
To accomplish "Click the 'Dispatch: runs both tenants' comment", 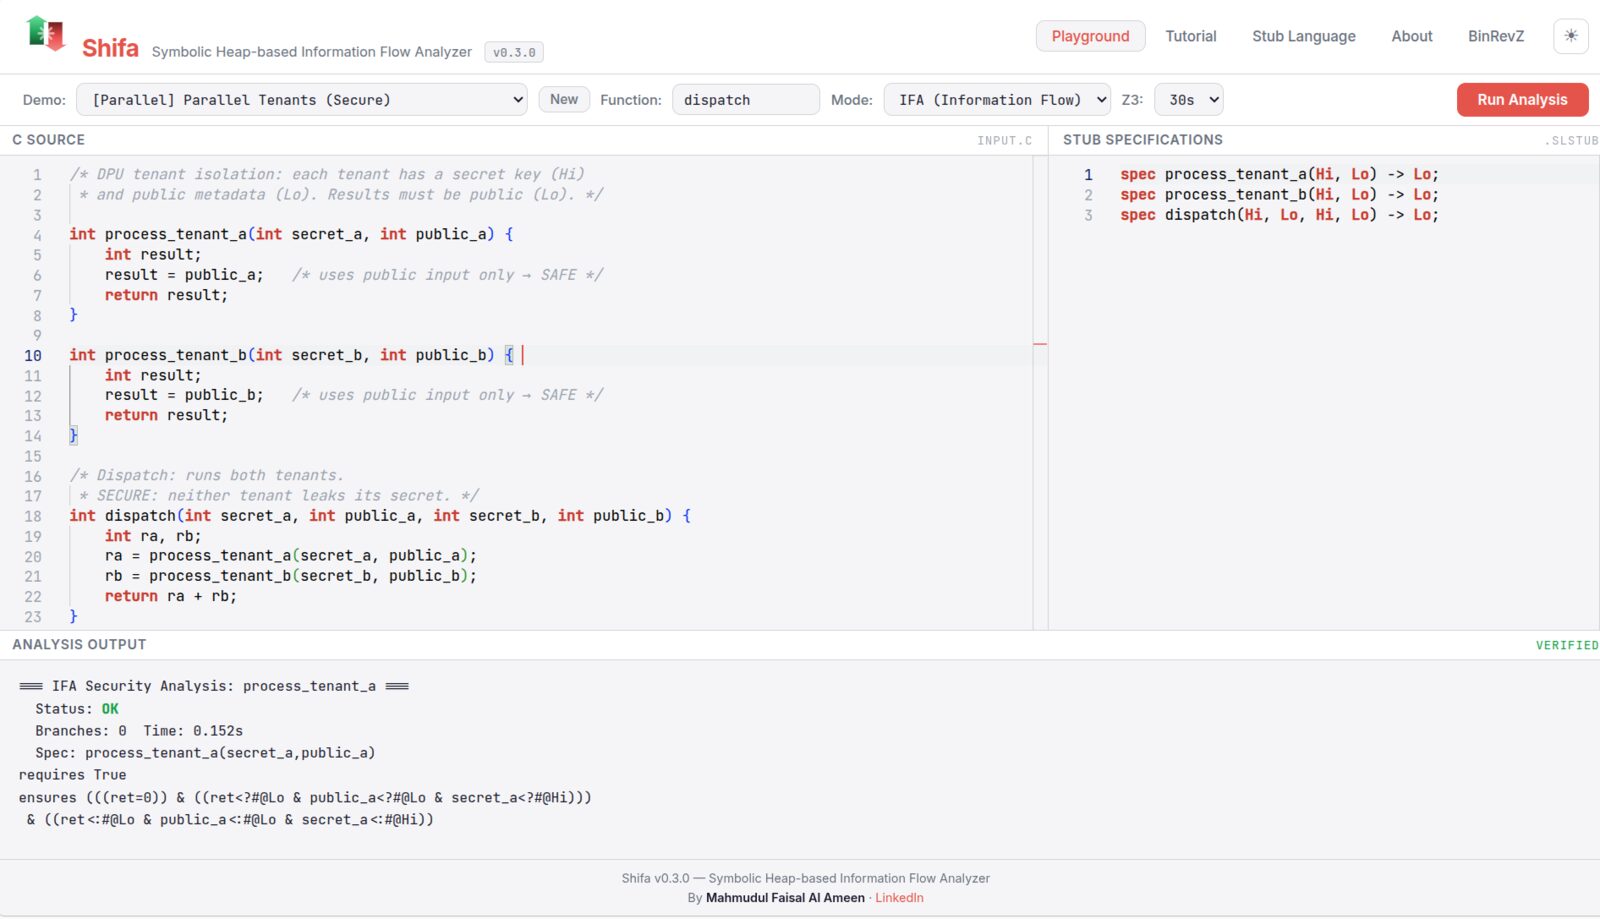I will 206,476.
